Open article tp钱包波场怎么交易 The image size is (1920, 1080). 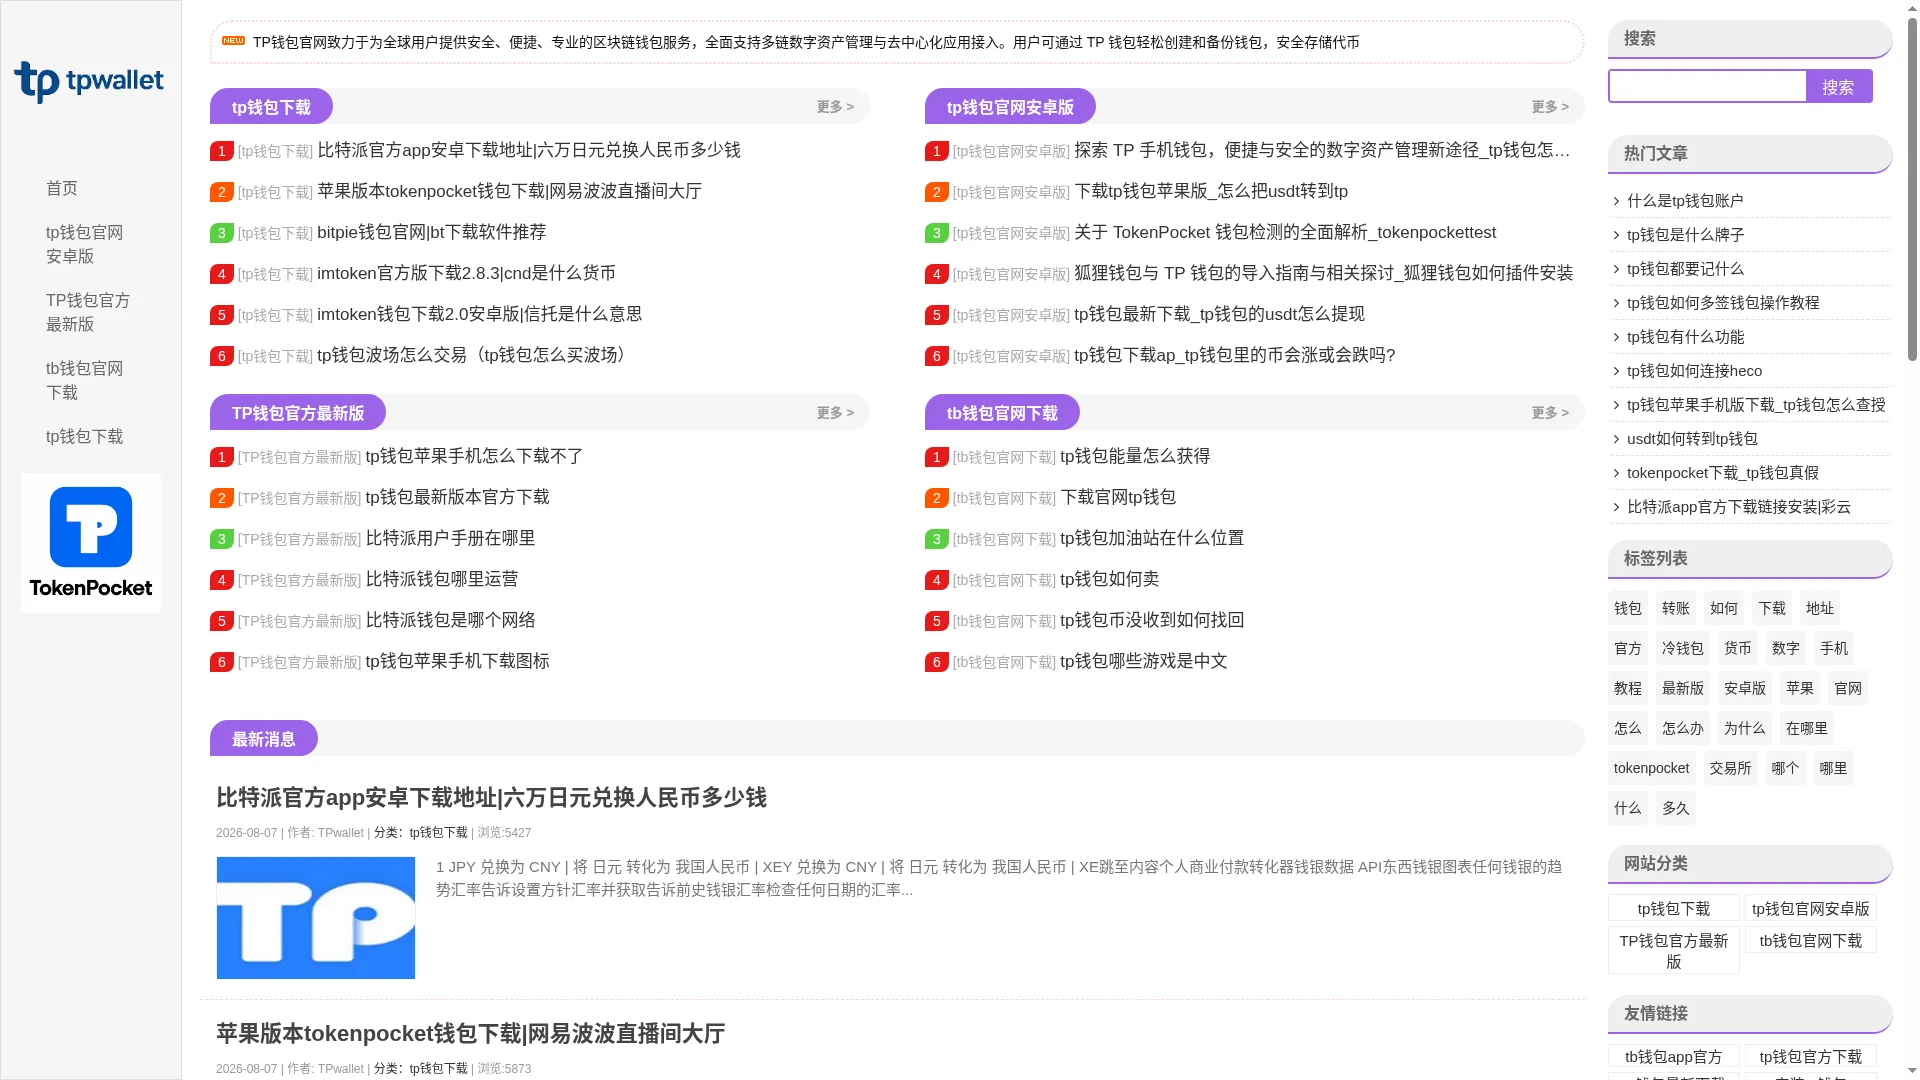coord(474,355)
